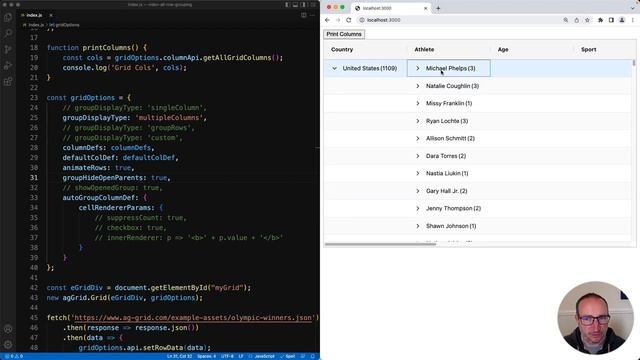Click the index.js breadcrumb segment
This screenshot has width=640, height=360.
coord(36,25)
